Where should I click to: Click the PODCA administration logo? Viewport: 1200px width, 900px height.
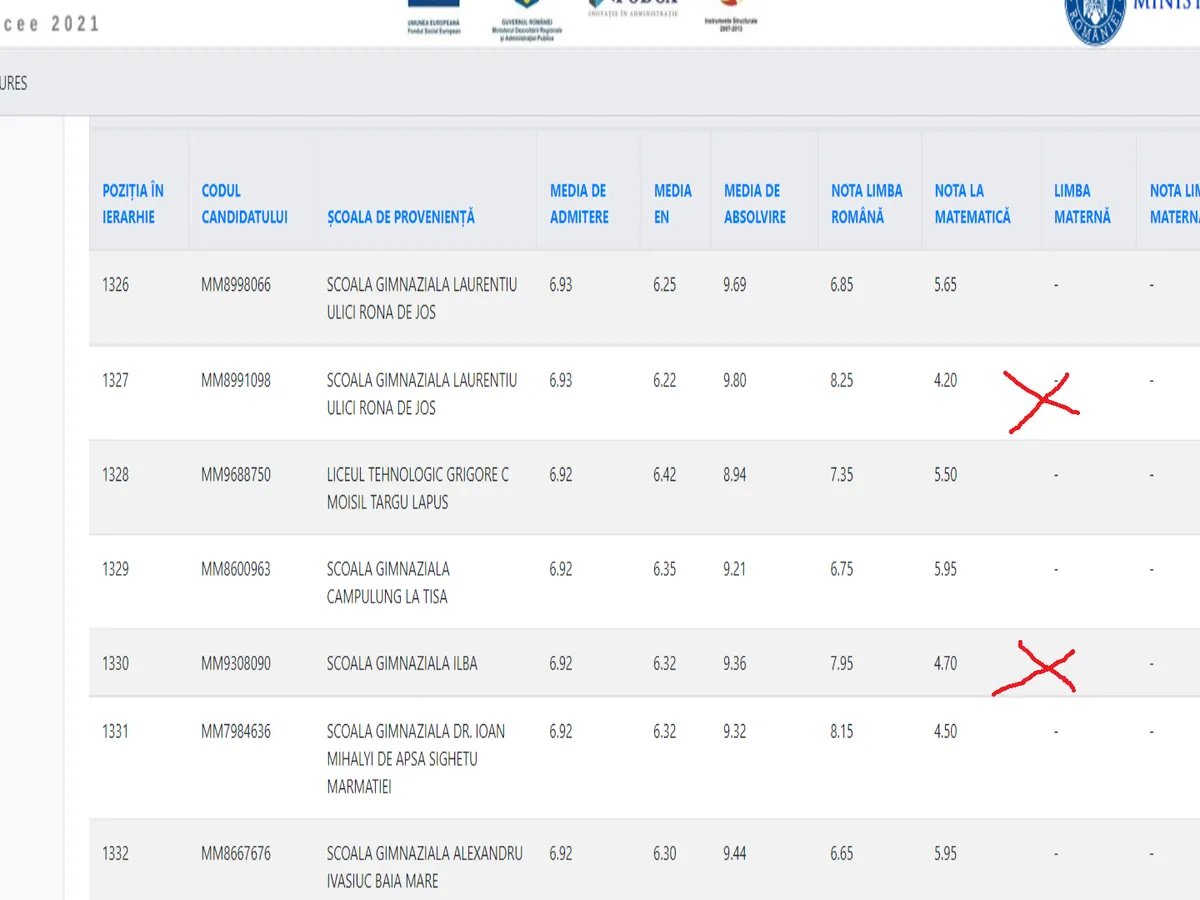coord(632,8)
